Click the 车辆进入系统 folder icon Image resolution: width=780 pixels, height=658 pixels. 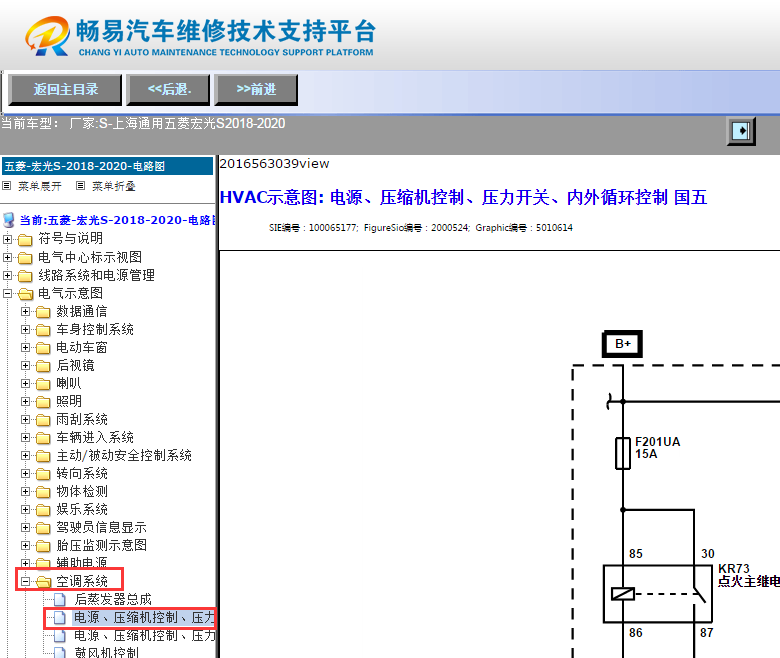pos(43,438)
